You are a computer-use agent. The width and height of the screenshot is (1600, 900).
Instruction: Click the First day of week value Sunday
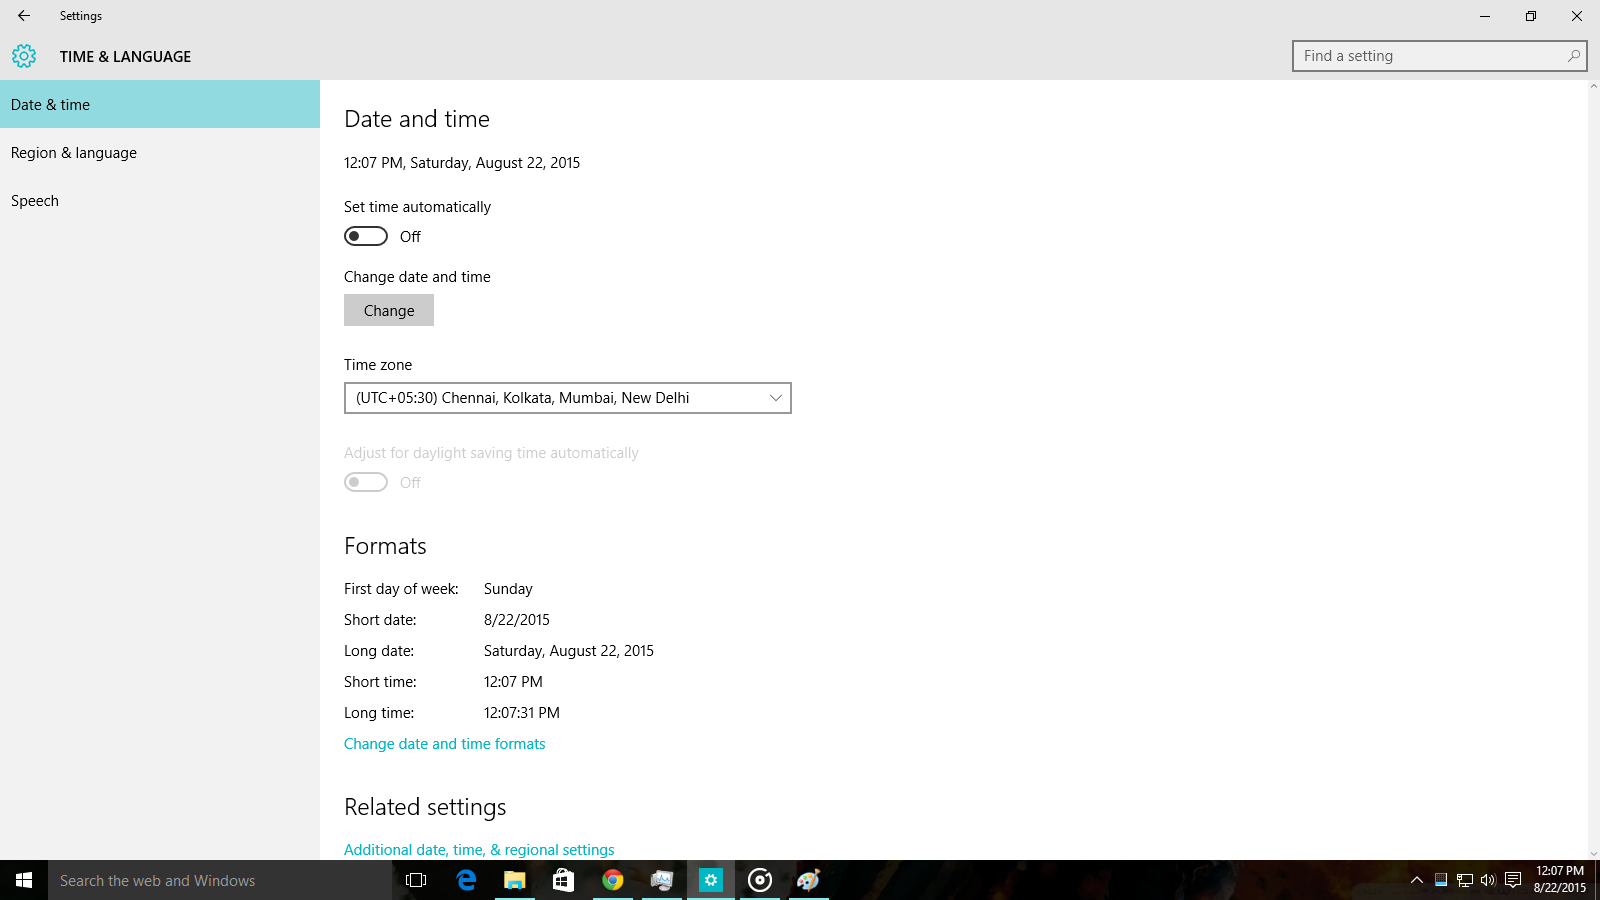508,589
